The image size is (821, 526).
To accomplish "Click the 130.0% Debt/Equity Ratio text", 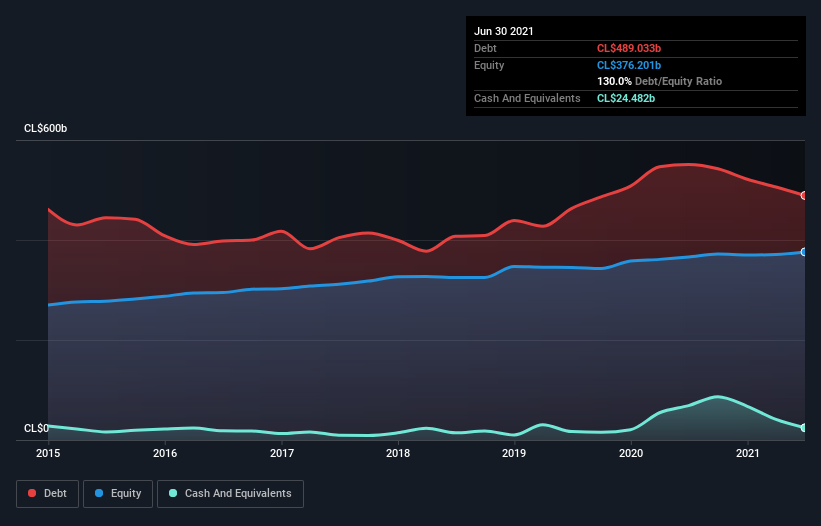I will point(659,82).
